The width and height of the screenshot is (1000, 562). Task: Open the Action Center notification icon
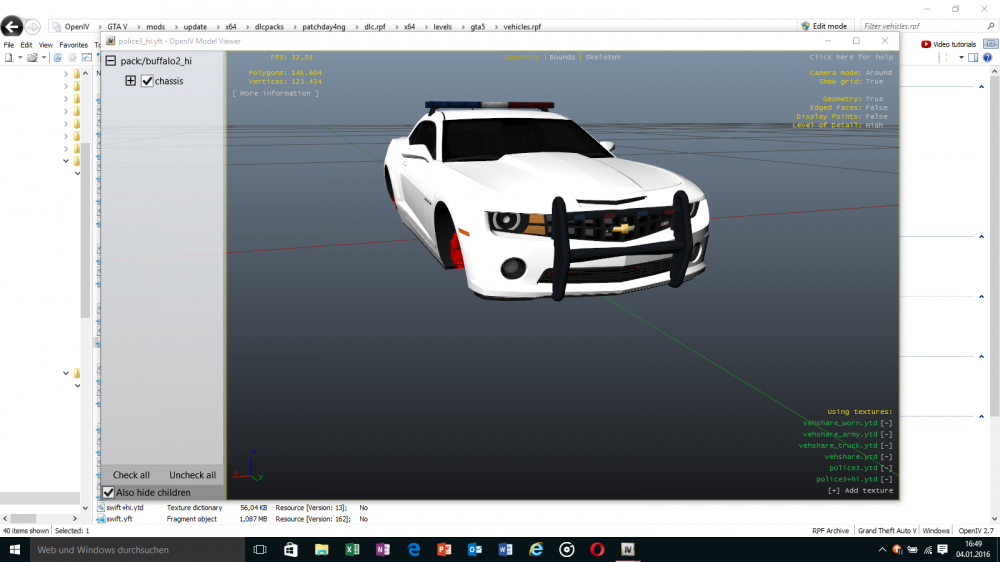coord(943,549)
